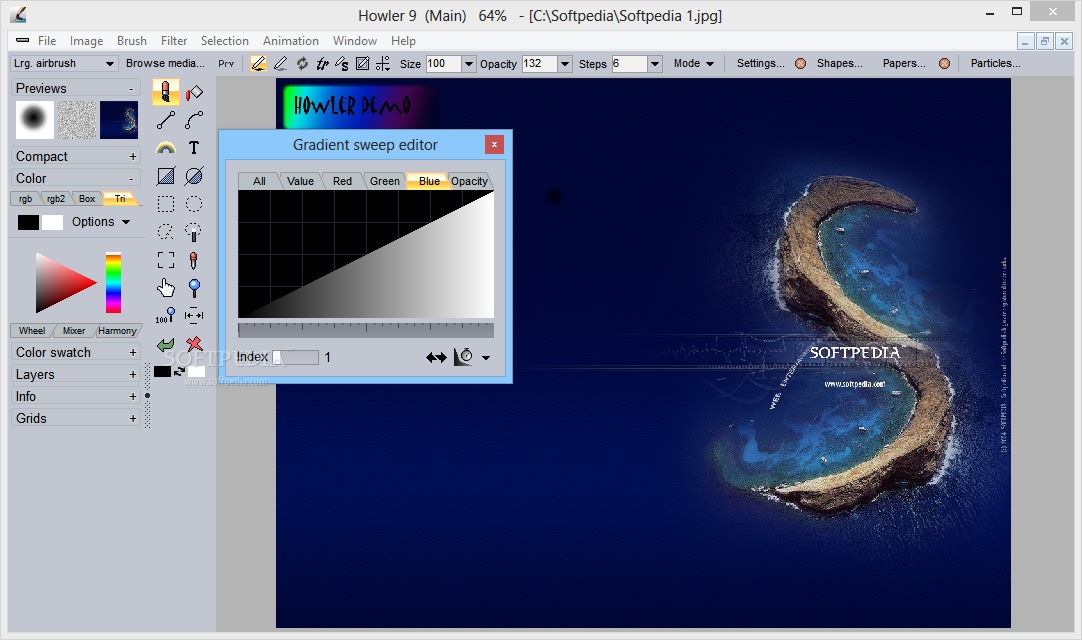1082x640 pixels.
Task: Select the zoom magnifier tool
Action: (194, 288)
